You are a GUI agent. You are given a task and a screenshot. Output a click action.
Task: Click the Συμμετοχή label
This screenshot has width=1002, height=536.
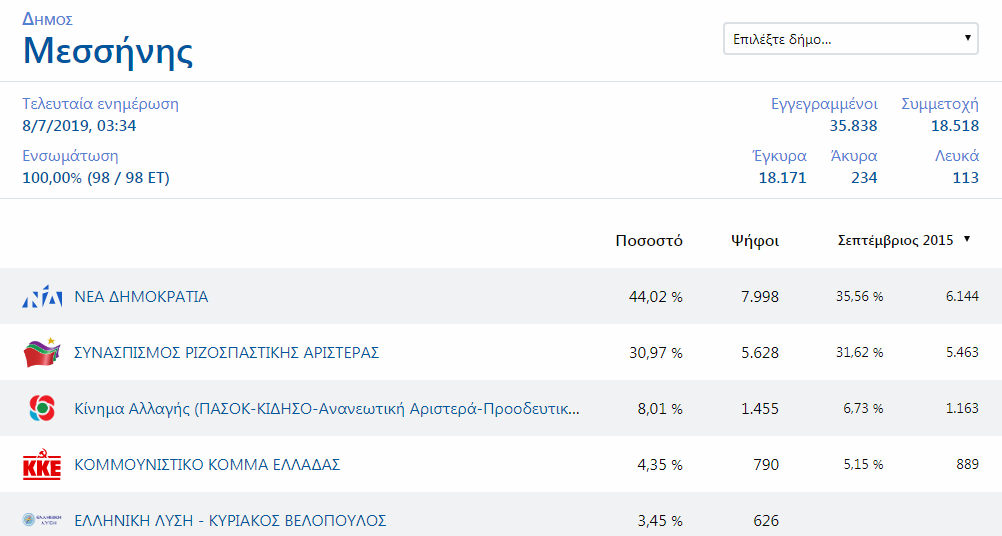[x=940, y=104]
